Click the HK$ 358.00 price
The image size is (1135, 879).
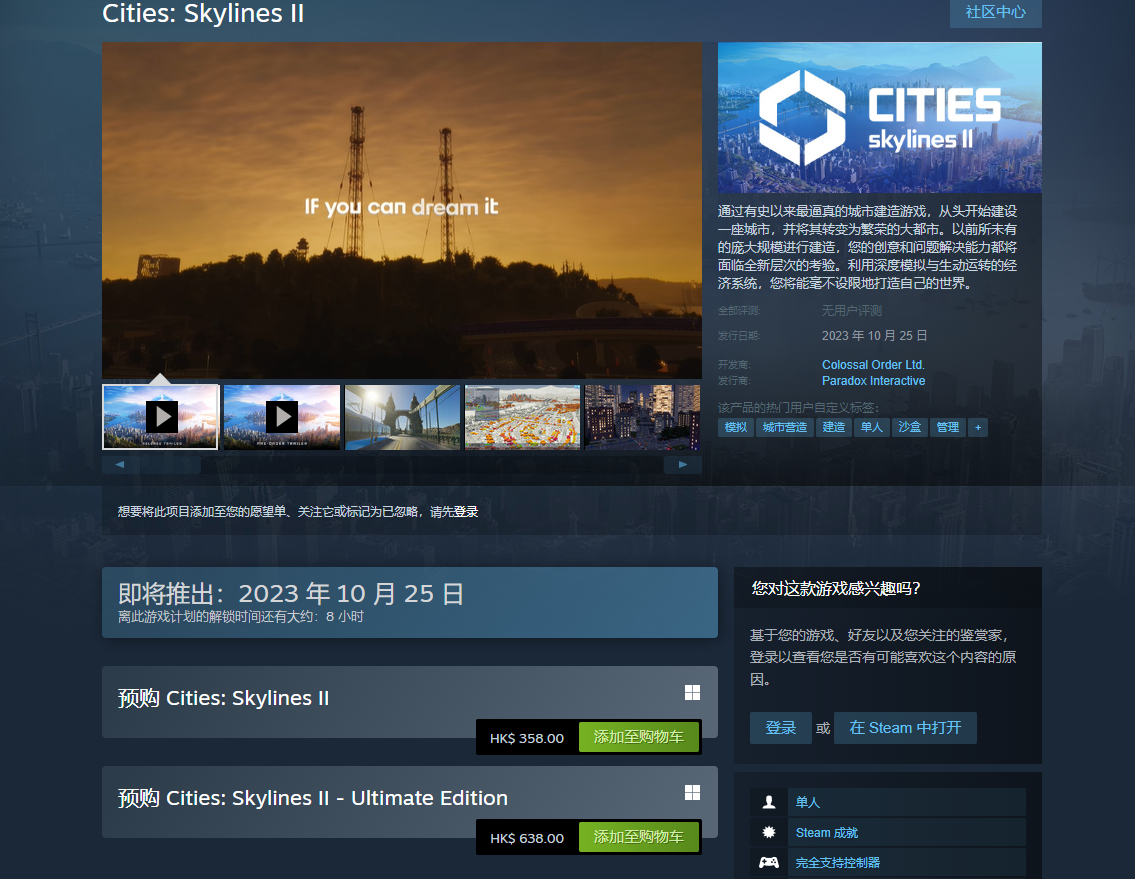coord(527,739)
